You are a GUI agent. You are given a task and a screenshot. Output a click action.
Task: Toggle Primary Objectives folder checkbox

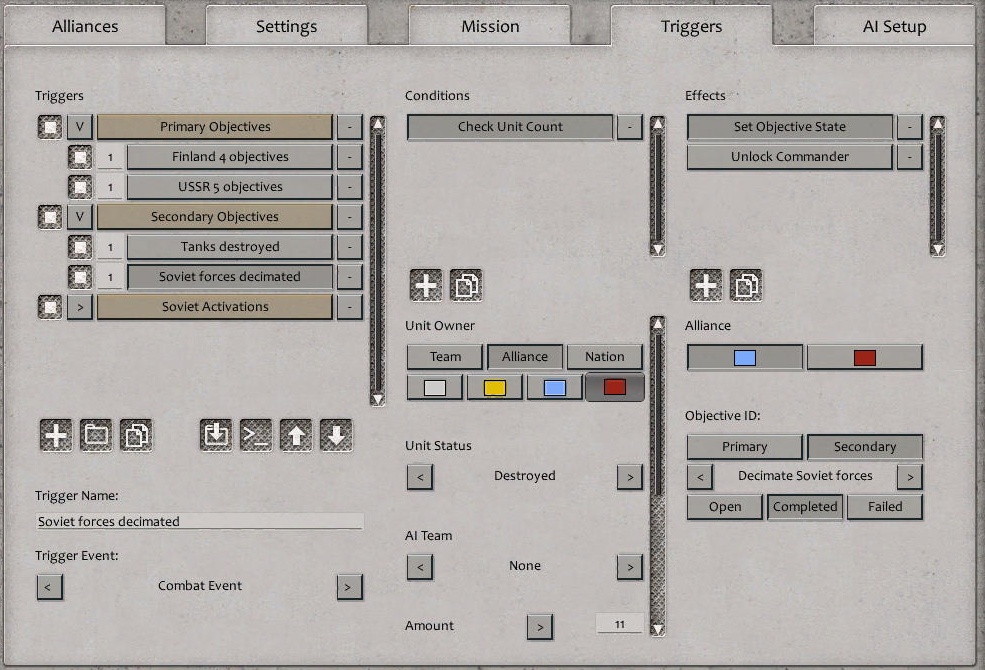pos(50,127)
